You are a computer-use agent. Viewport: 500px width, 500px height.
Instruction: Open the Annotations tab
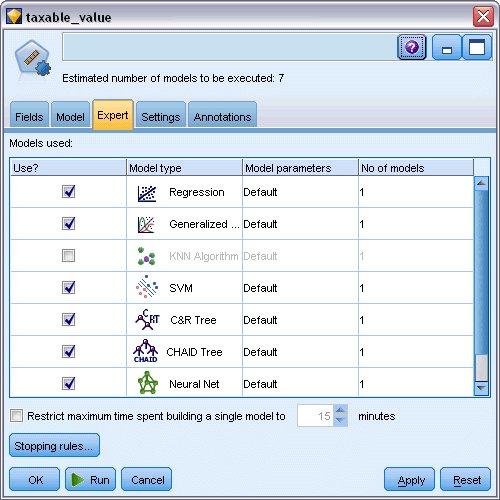pyautogui.click(x=222, y=115)
